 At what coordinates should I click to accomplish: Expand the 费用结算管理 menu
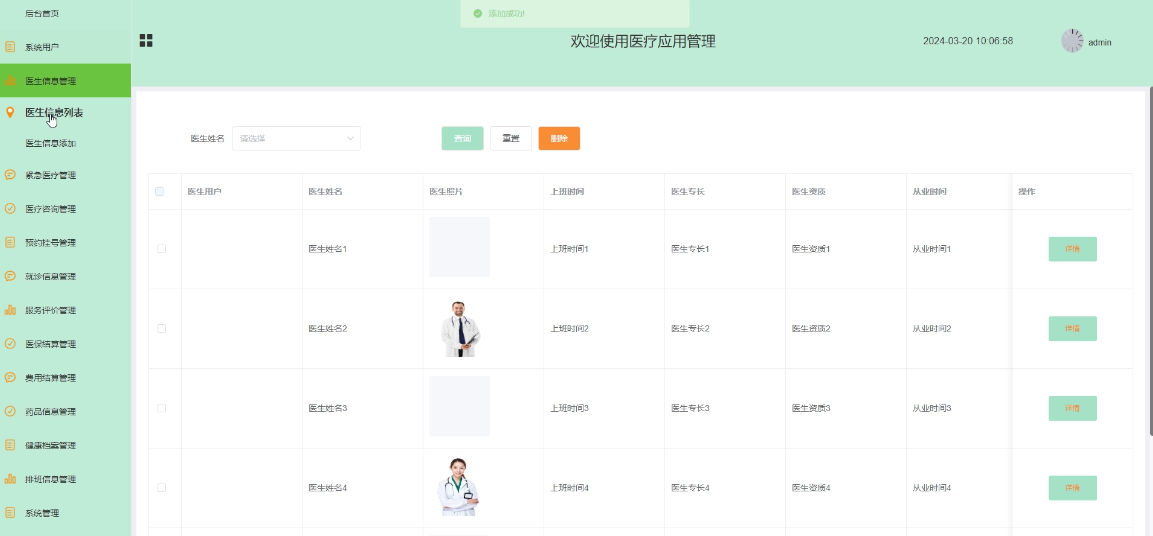click(65, 378)
